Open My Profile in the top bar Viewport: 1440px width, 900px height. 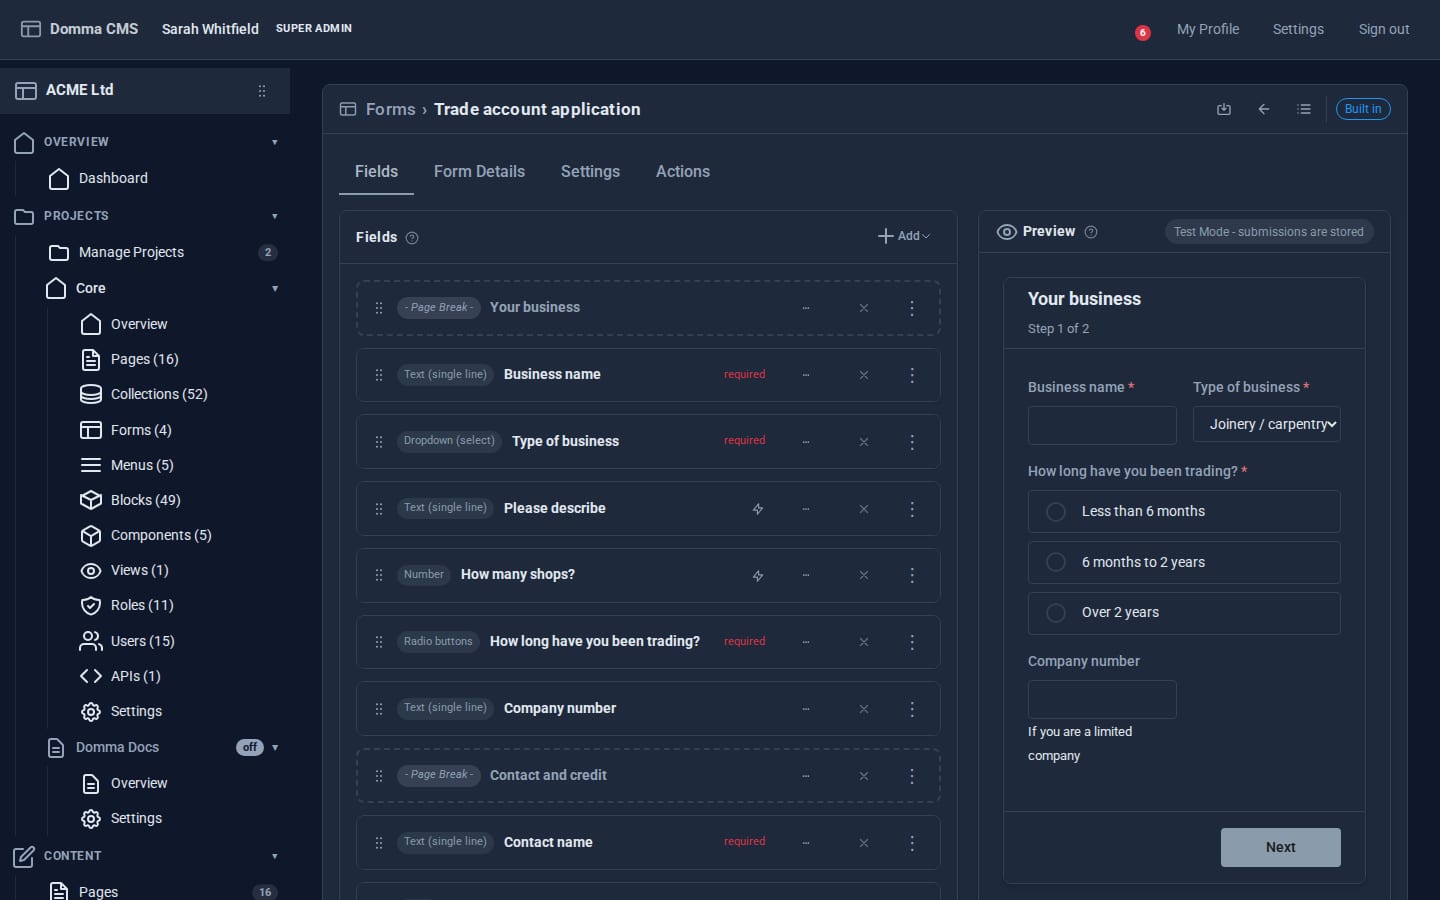(x=1208, y=29)
